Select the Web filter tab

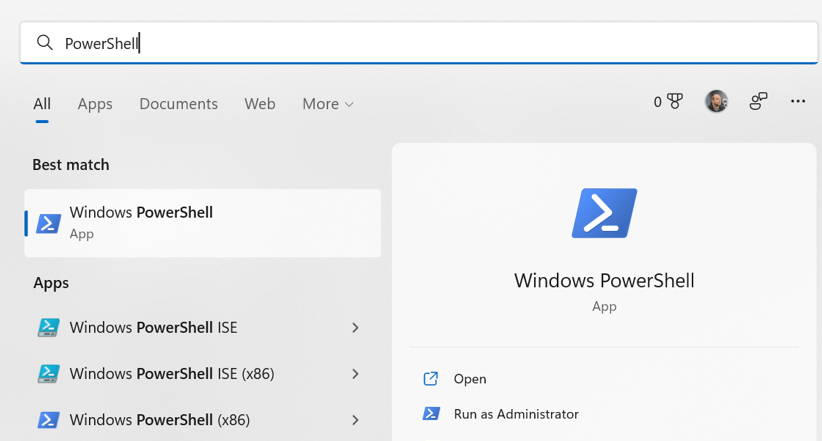260,104
